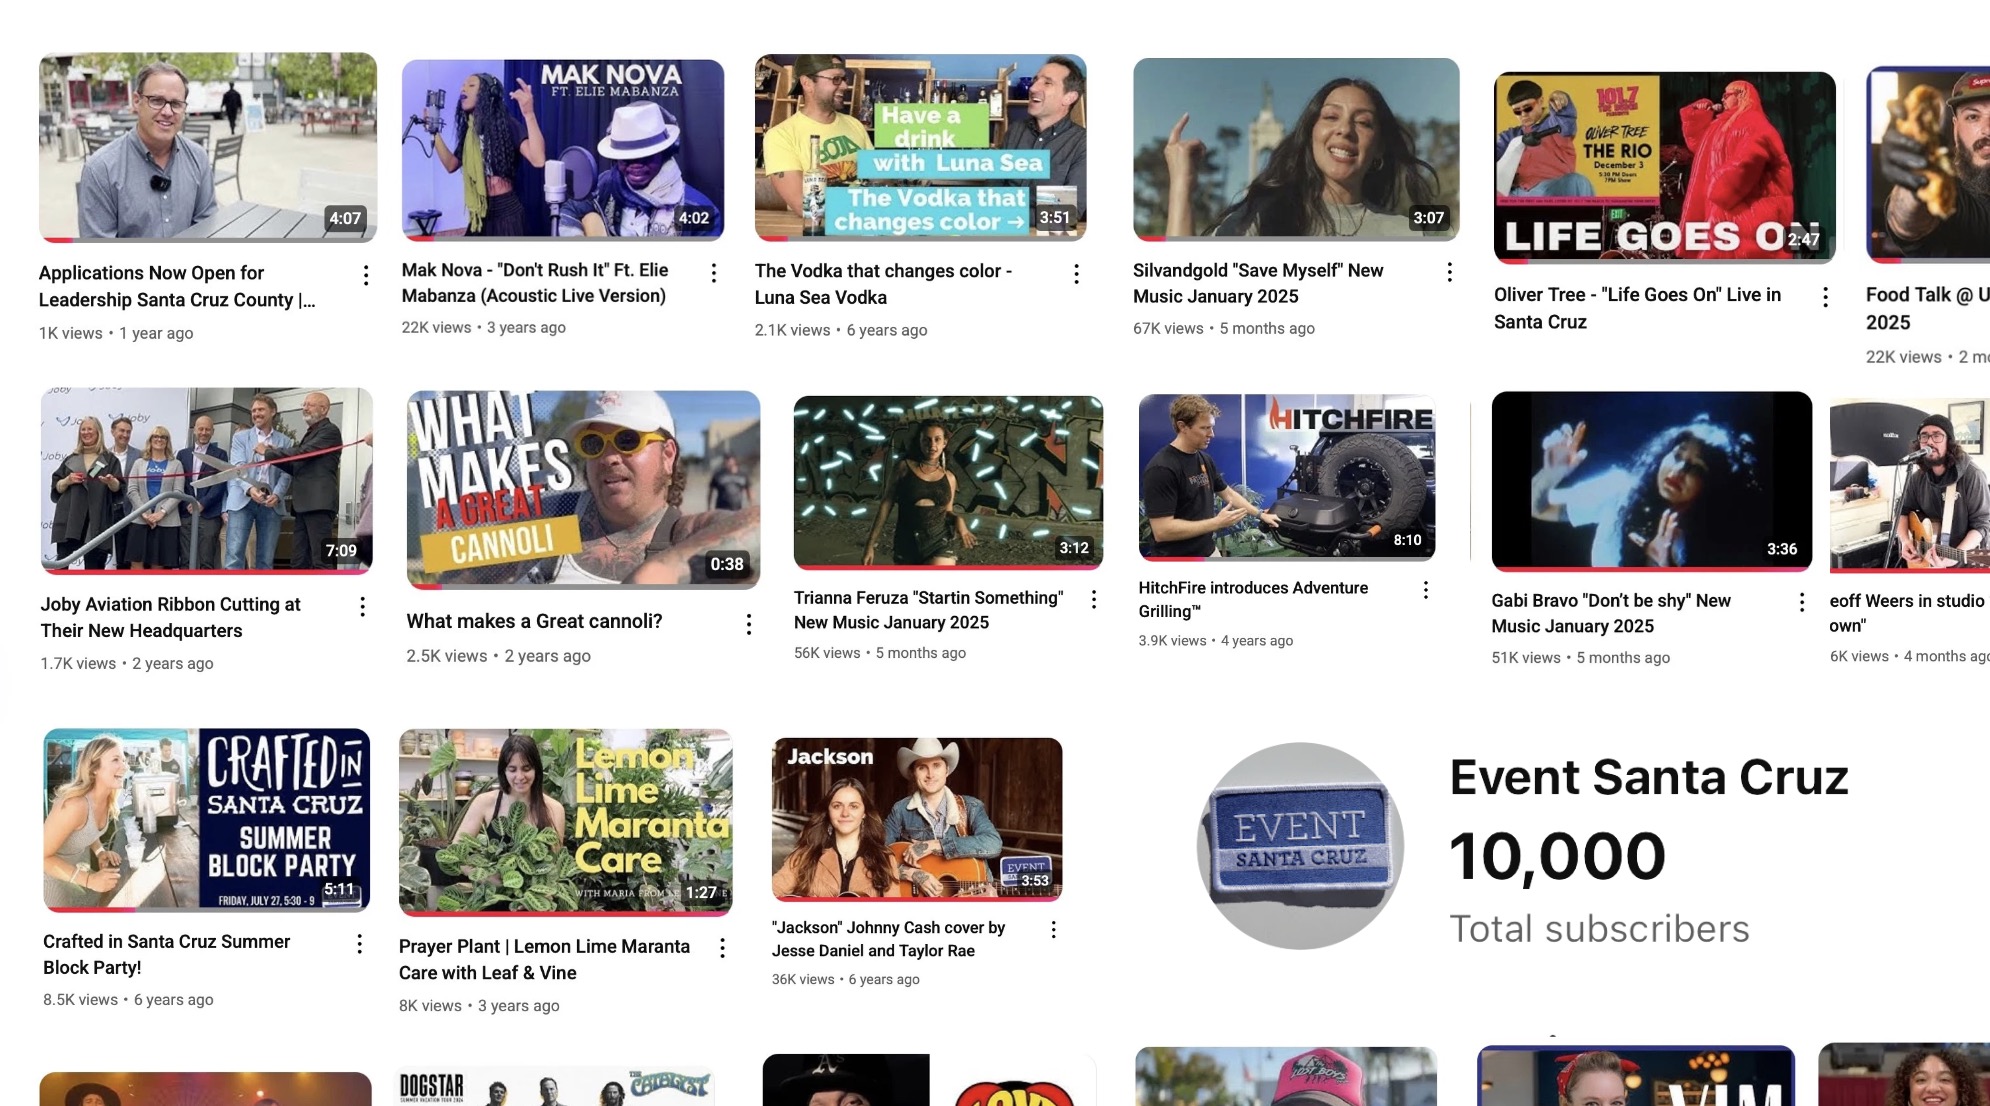This screenshot has height=1106, width=1990.
Task: Click the What Makes a Great Cannoli thumbnail
Action: (583, 489)
